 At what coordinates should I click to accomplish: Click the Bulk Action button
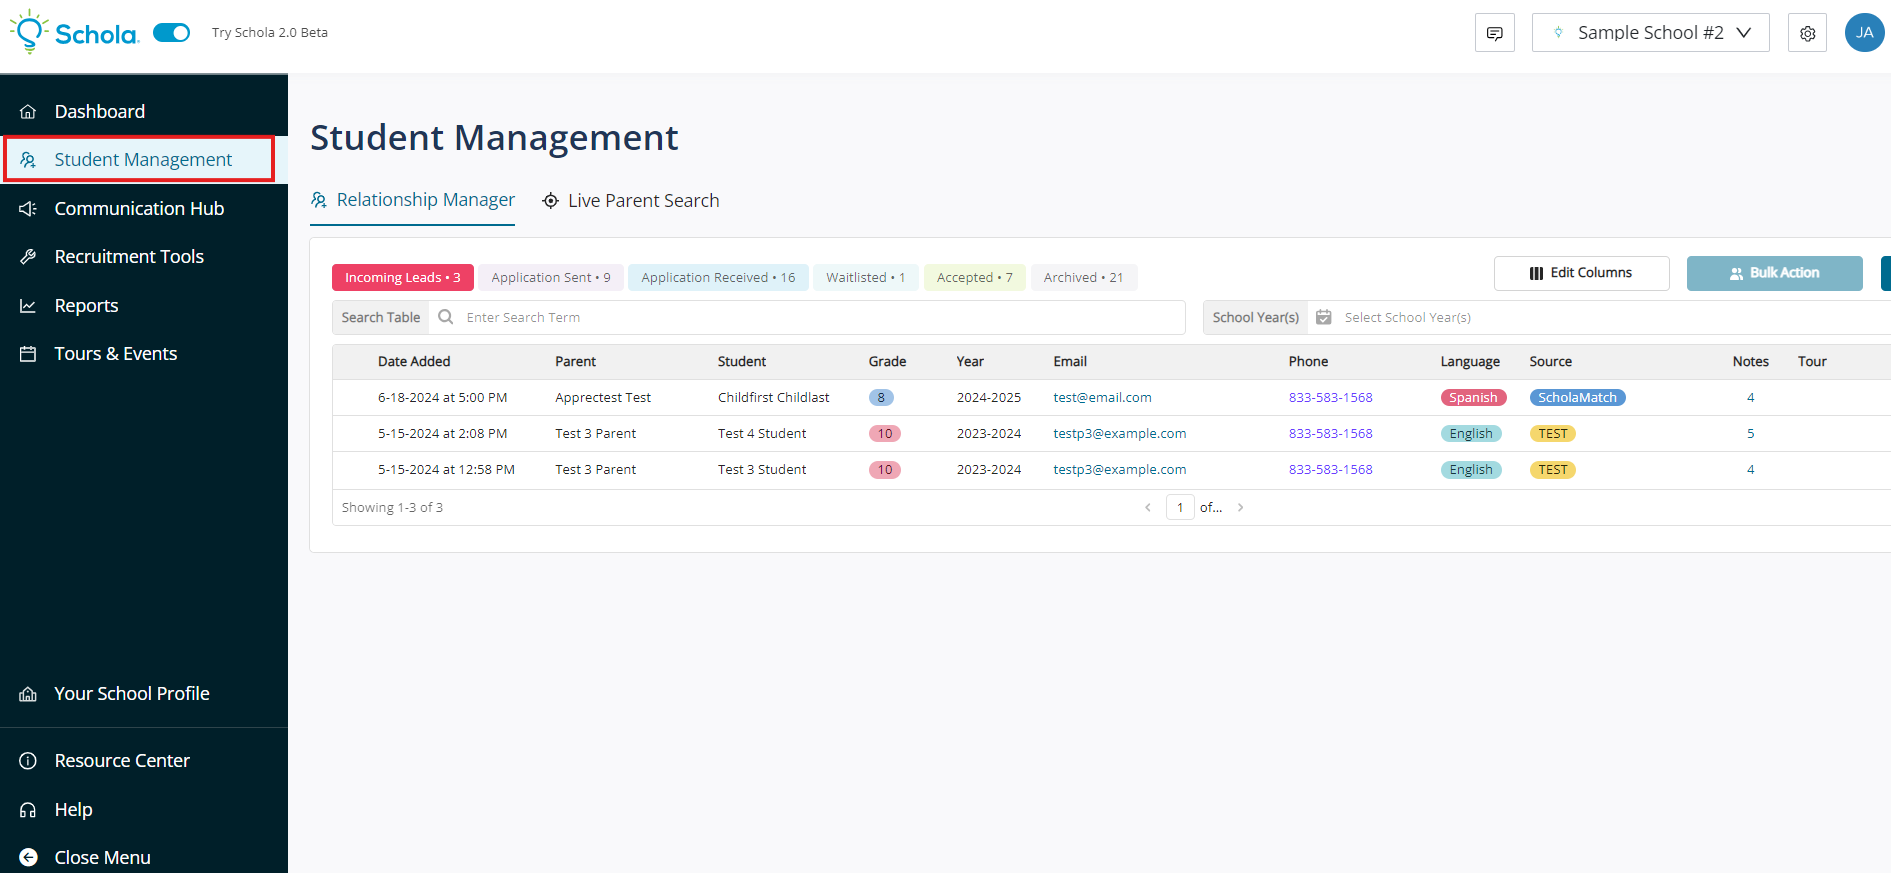tap(1774, 273)
